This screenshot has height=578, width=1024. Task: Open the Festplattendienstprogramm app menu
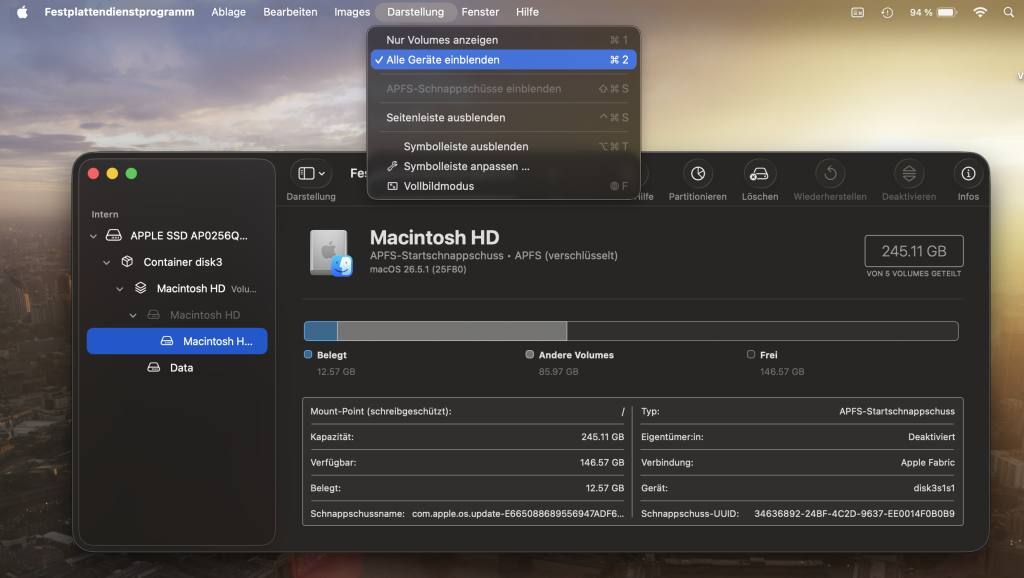(x=120, y=12)
